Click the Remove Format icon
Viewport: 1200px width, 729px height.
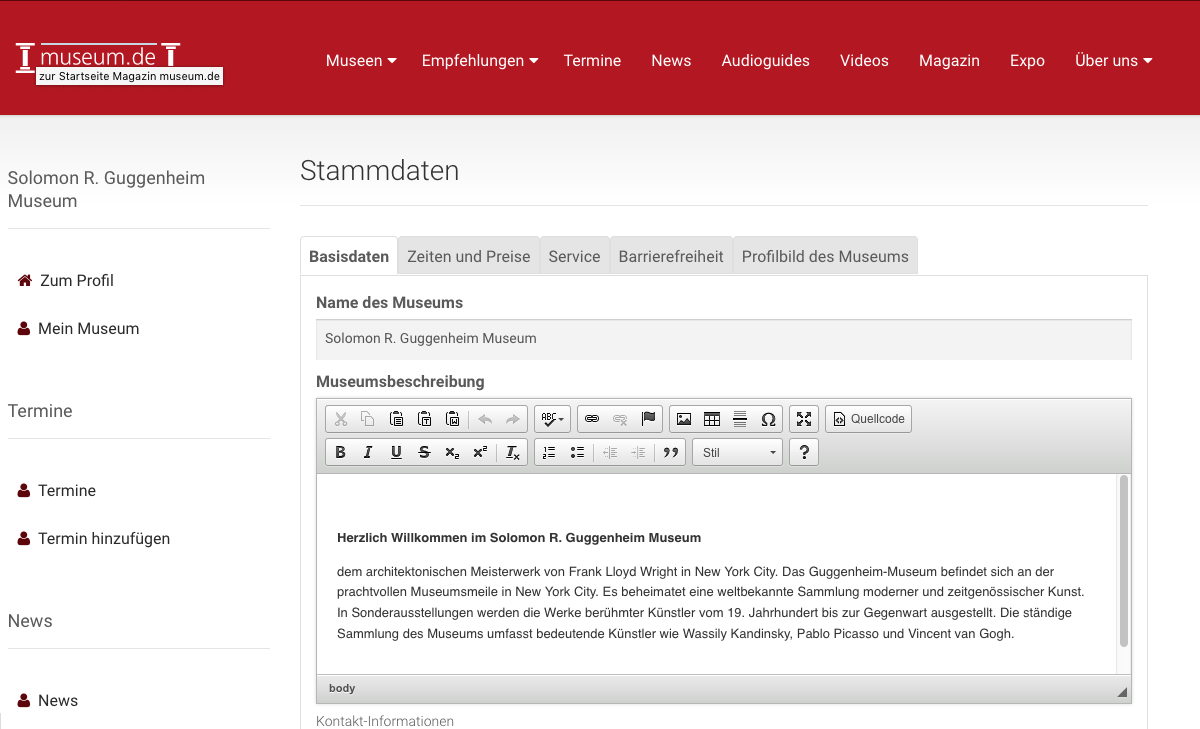click(512, 453)
